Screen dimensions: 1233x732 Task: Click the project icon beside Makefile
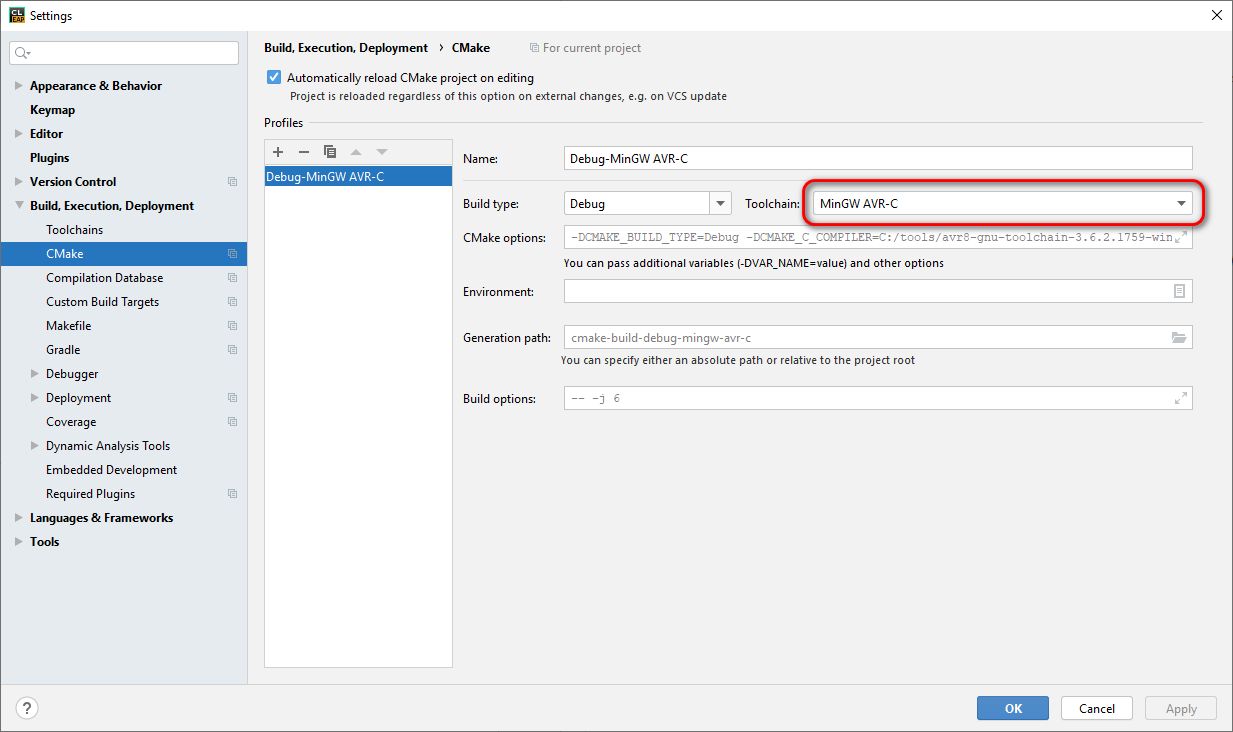(x=232, y=326)
